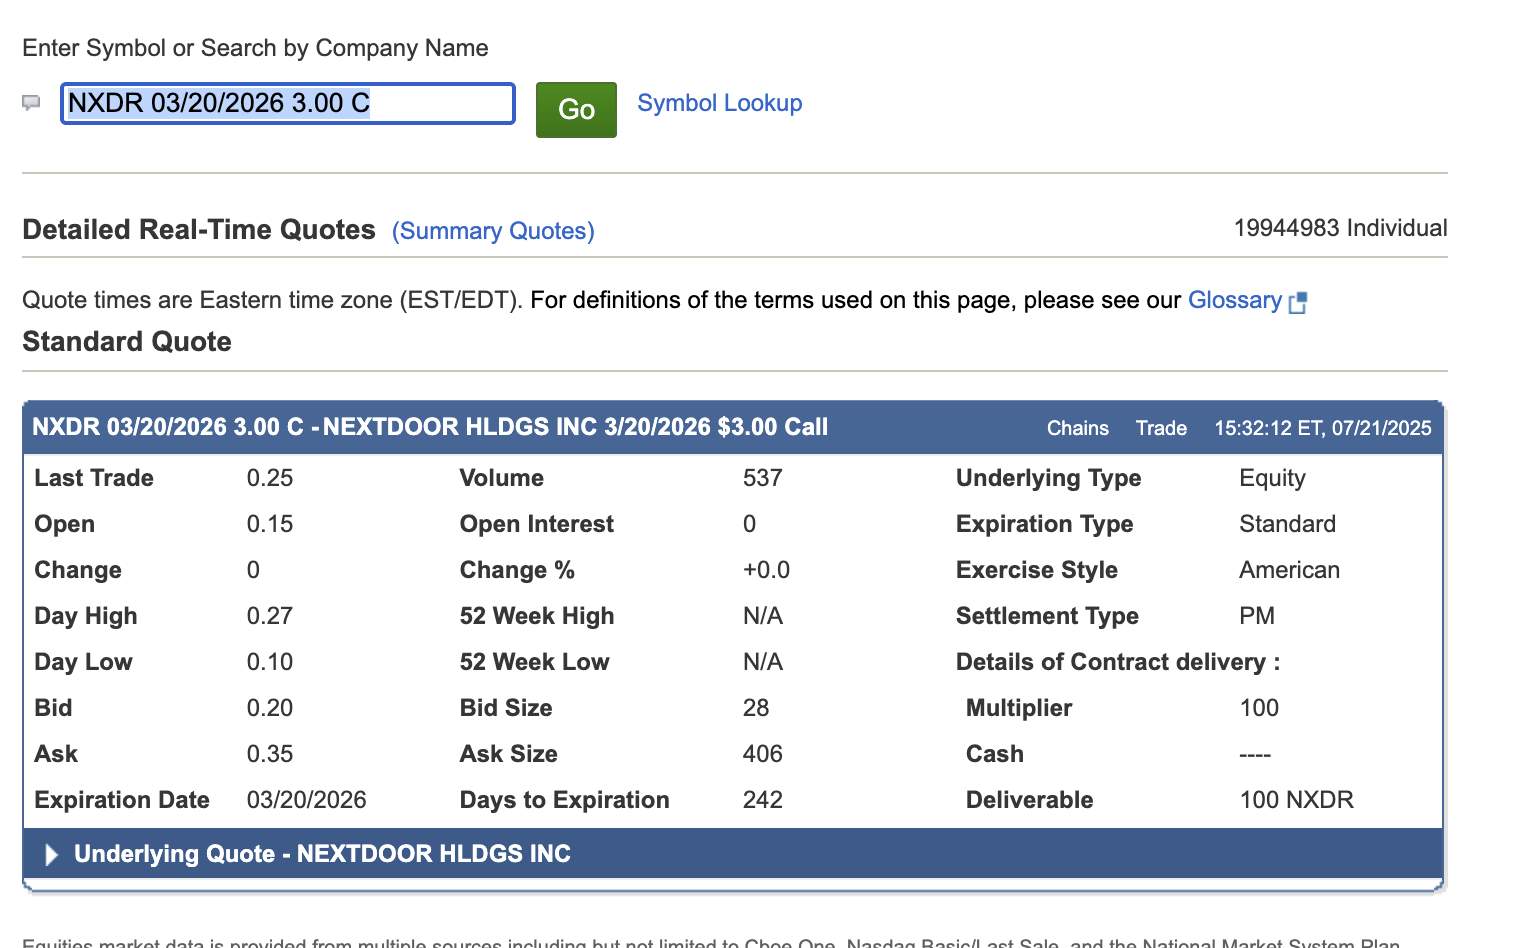Click the Detailed Real-Time Quotes heading
Image resolution: width=1520 pixels, height=948 pixels.
(199, 230)
